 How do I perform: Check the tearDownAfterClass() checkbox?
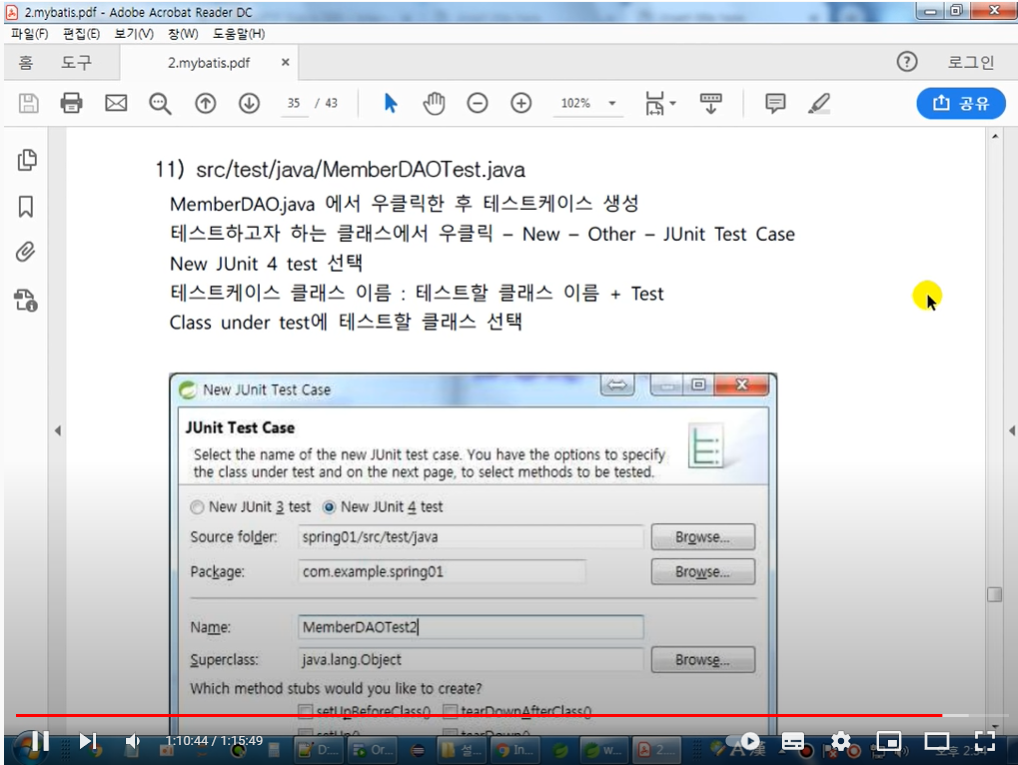click(450, 712)
